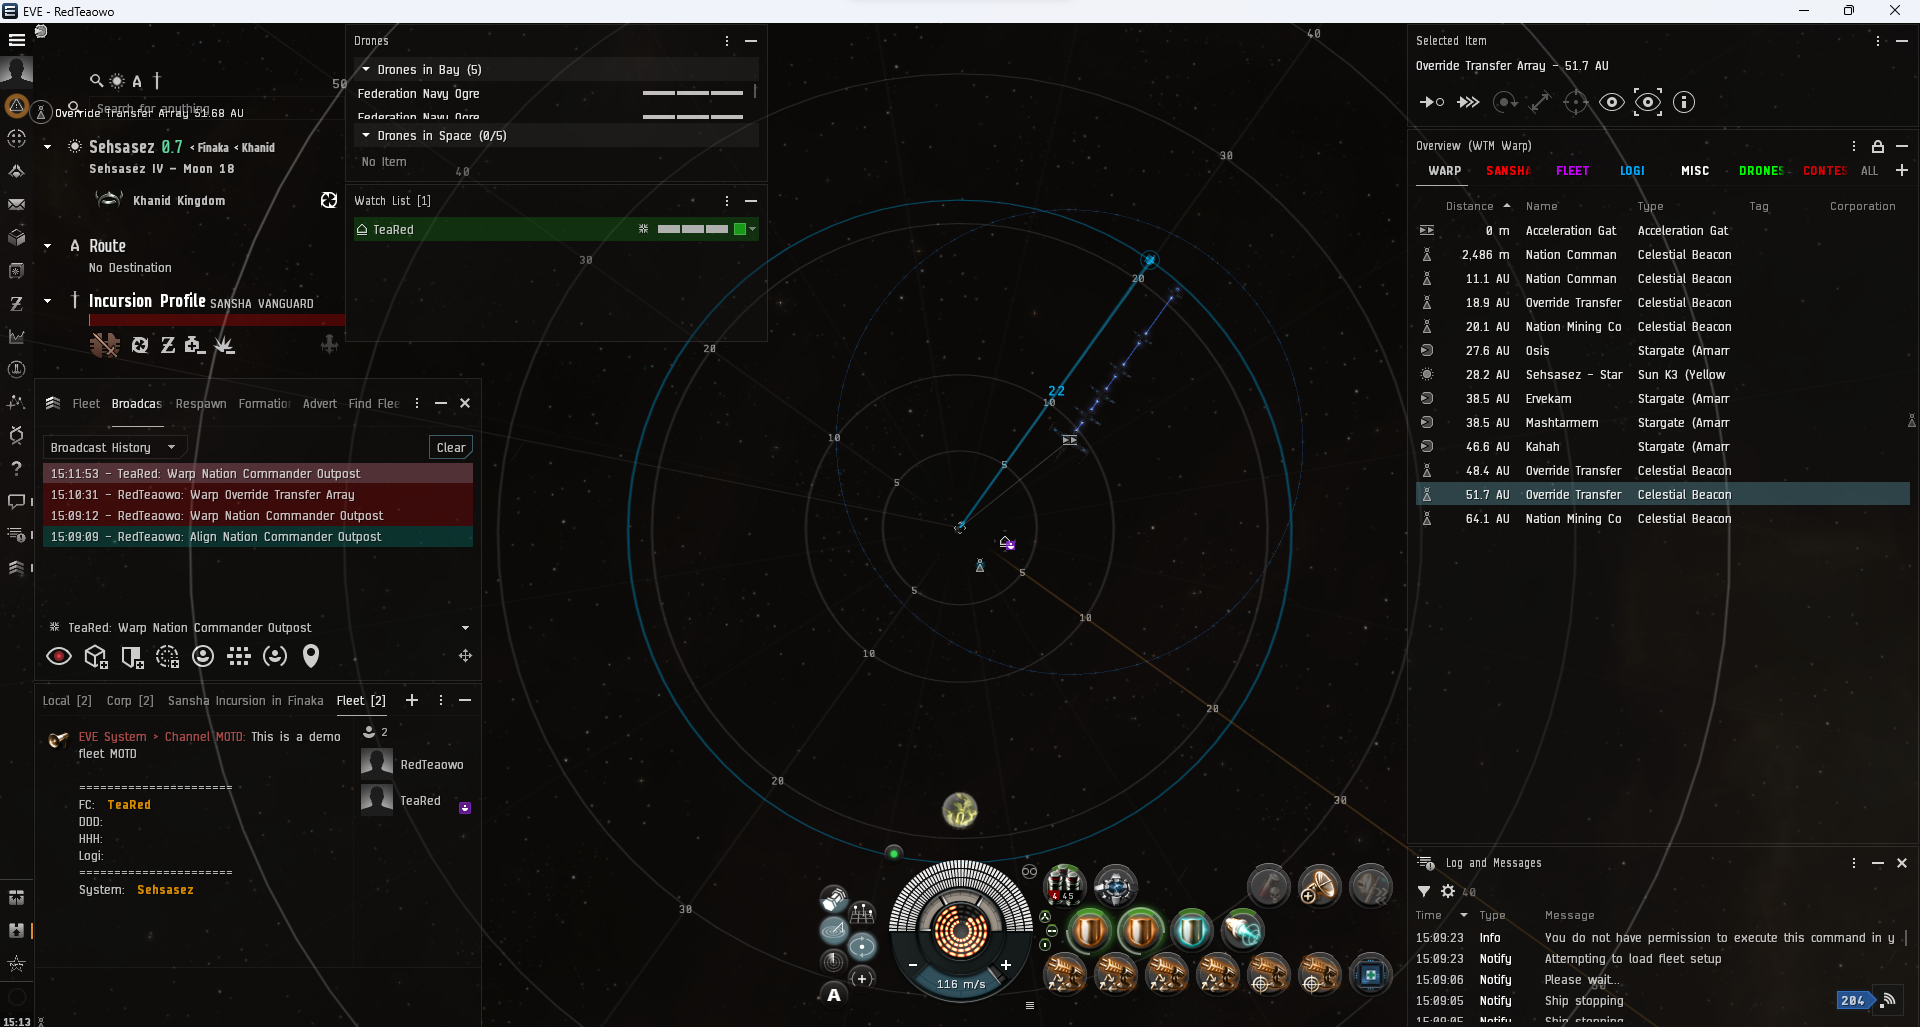Open the Market graph icon in Neocom
The image size is (1920, 1027).
pyautogui.click(x=17, y=336)
